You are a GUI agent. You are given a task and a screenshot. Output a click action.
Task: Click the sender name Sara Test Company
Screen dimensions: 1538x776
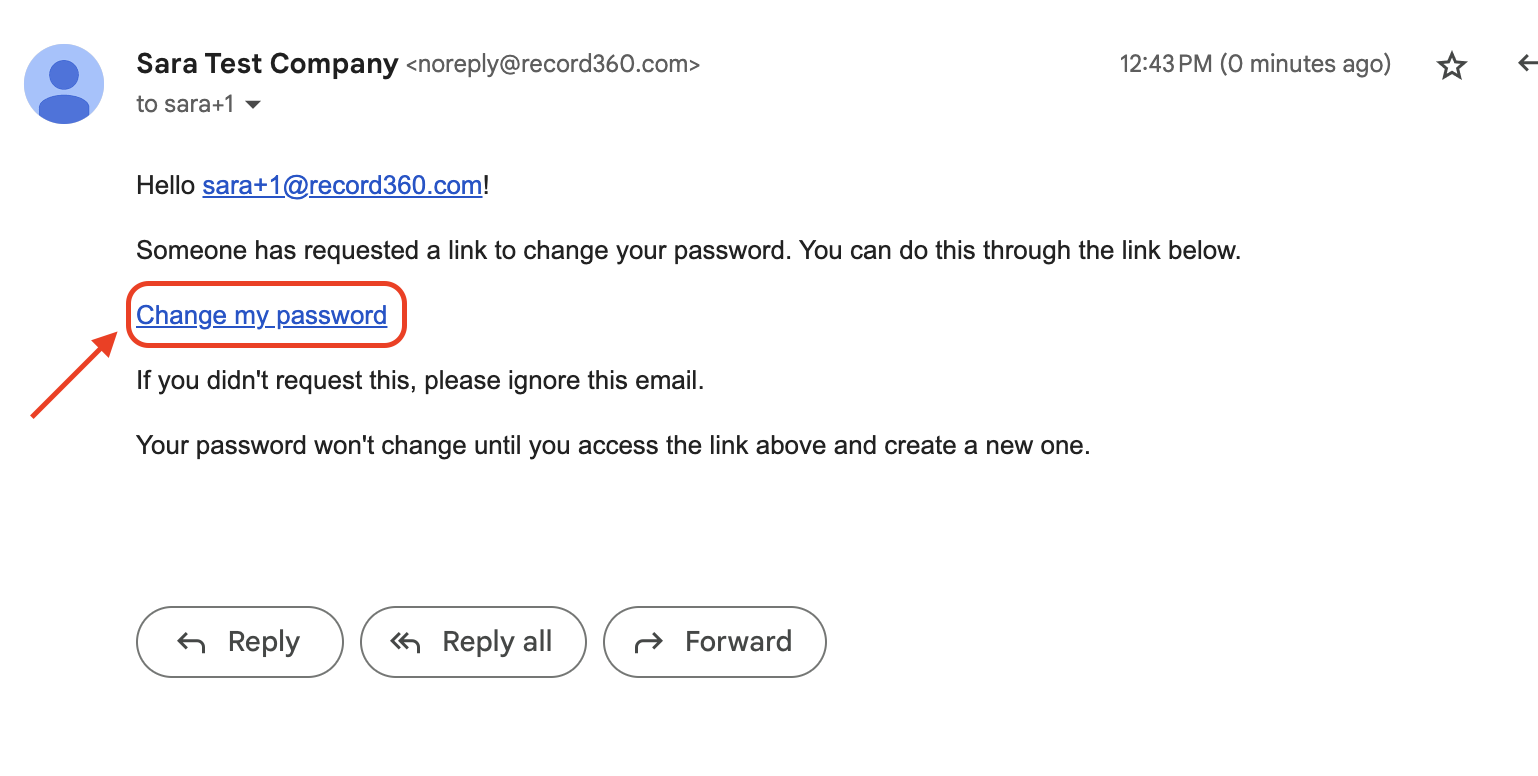(267, 64)
